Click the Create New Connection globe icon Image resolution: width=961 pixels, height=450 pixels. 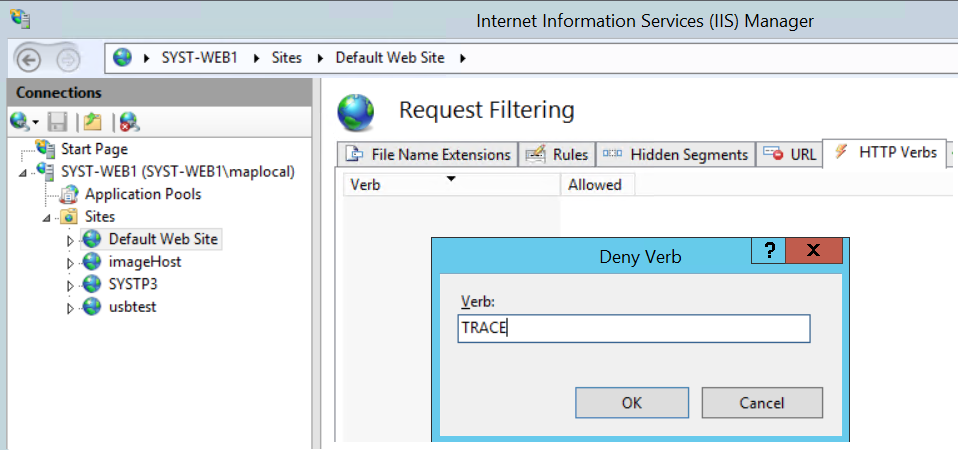23,122
